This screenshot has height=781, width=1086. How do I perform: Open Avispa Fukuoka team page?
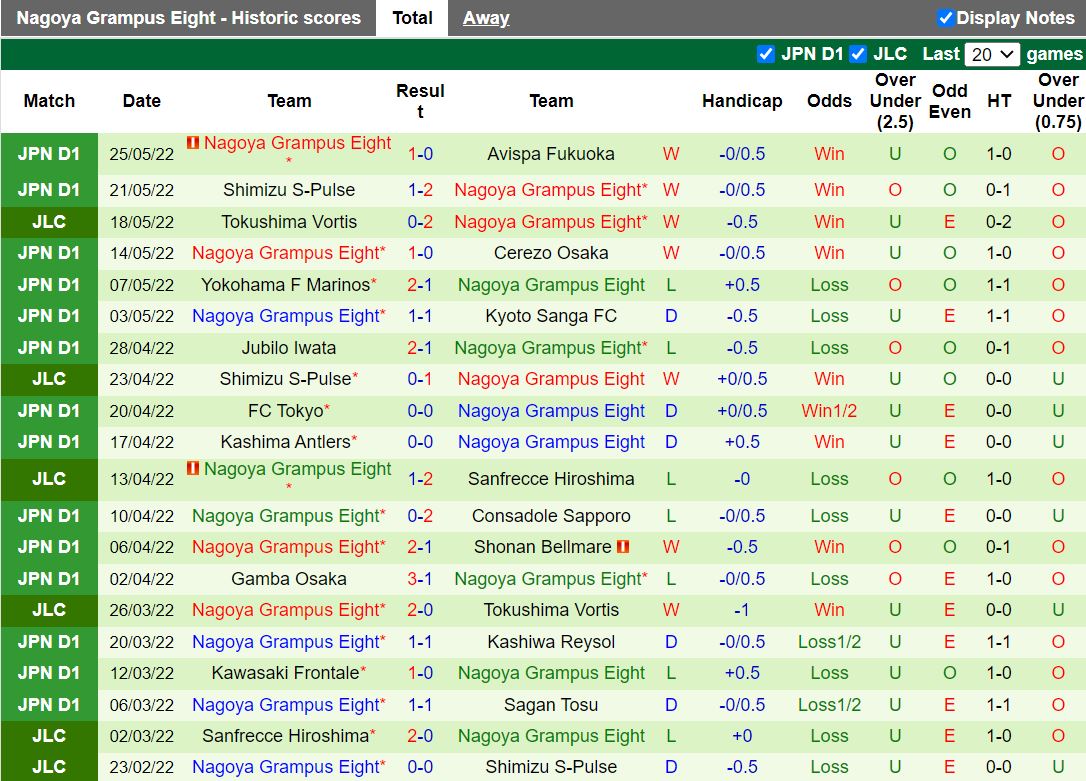click(x=552, y=154)
